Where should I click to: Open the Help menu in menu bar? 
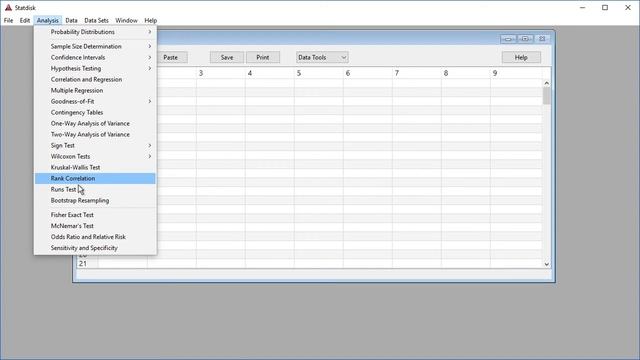(151, 20)
